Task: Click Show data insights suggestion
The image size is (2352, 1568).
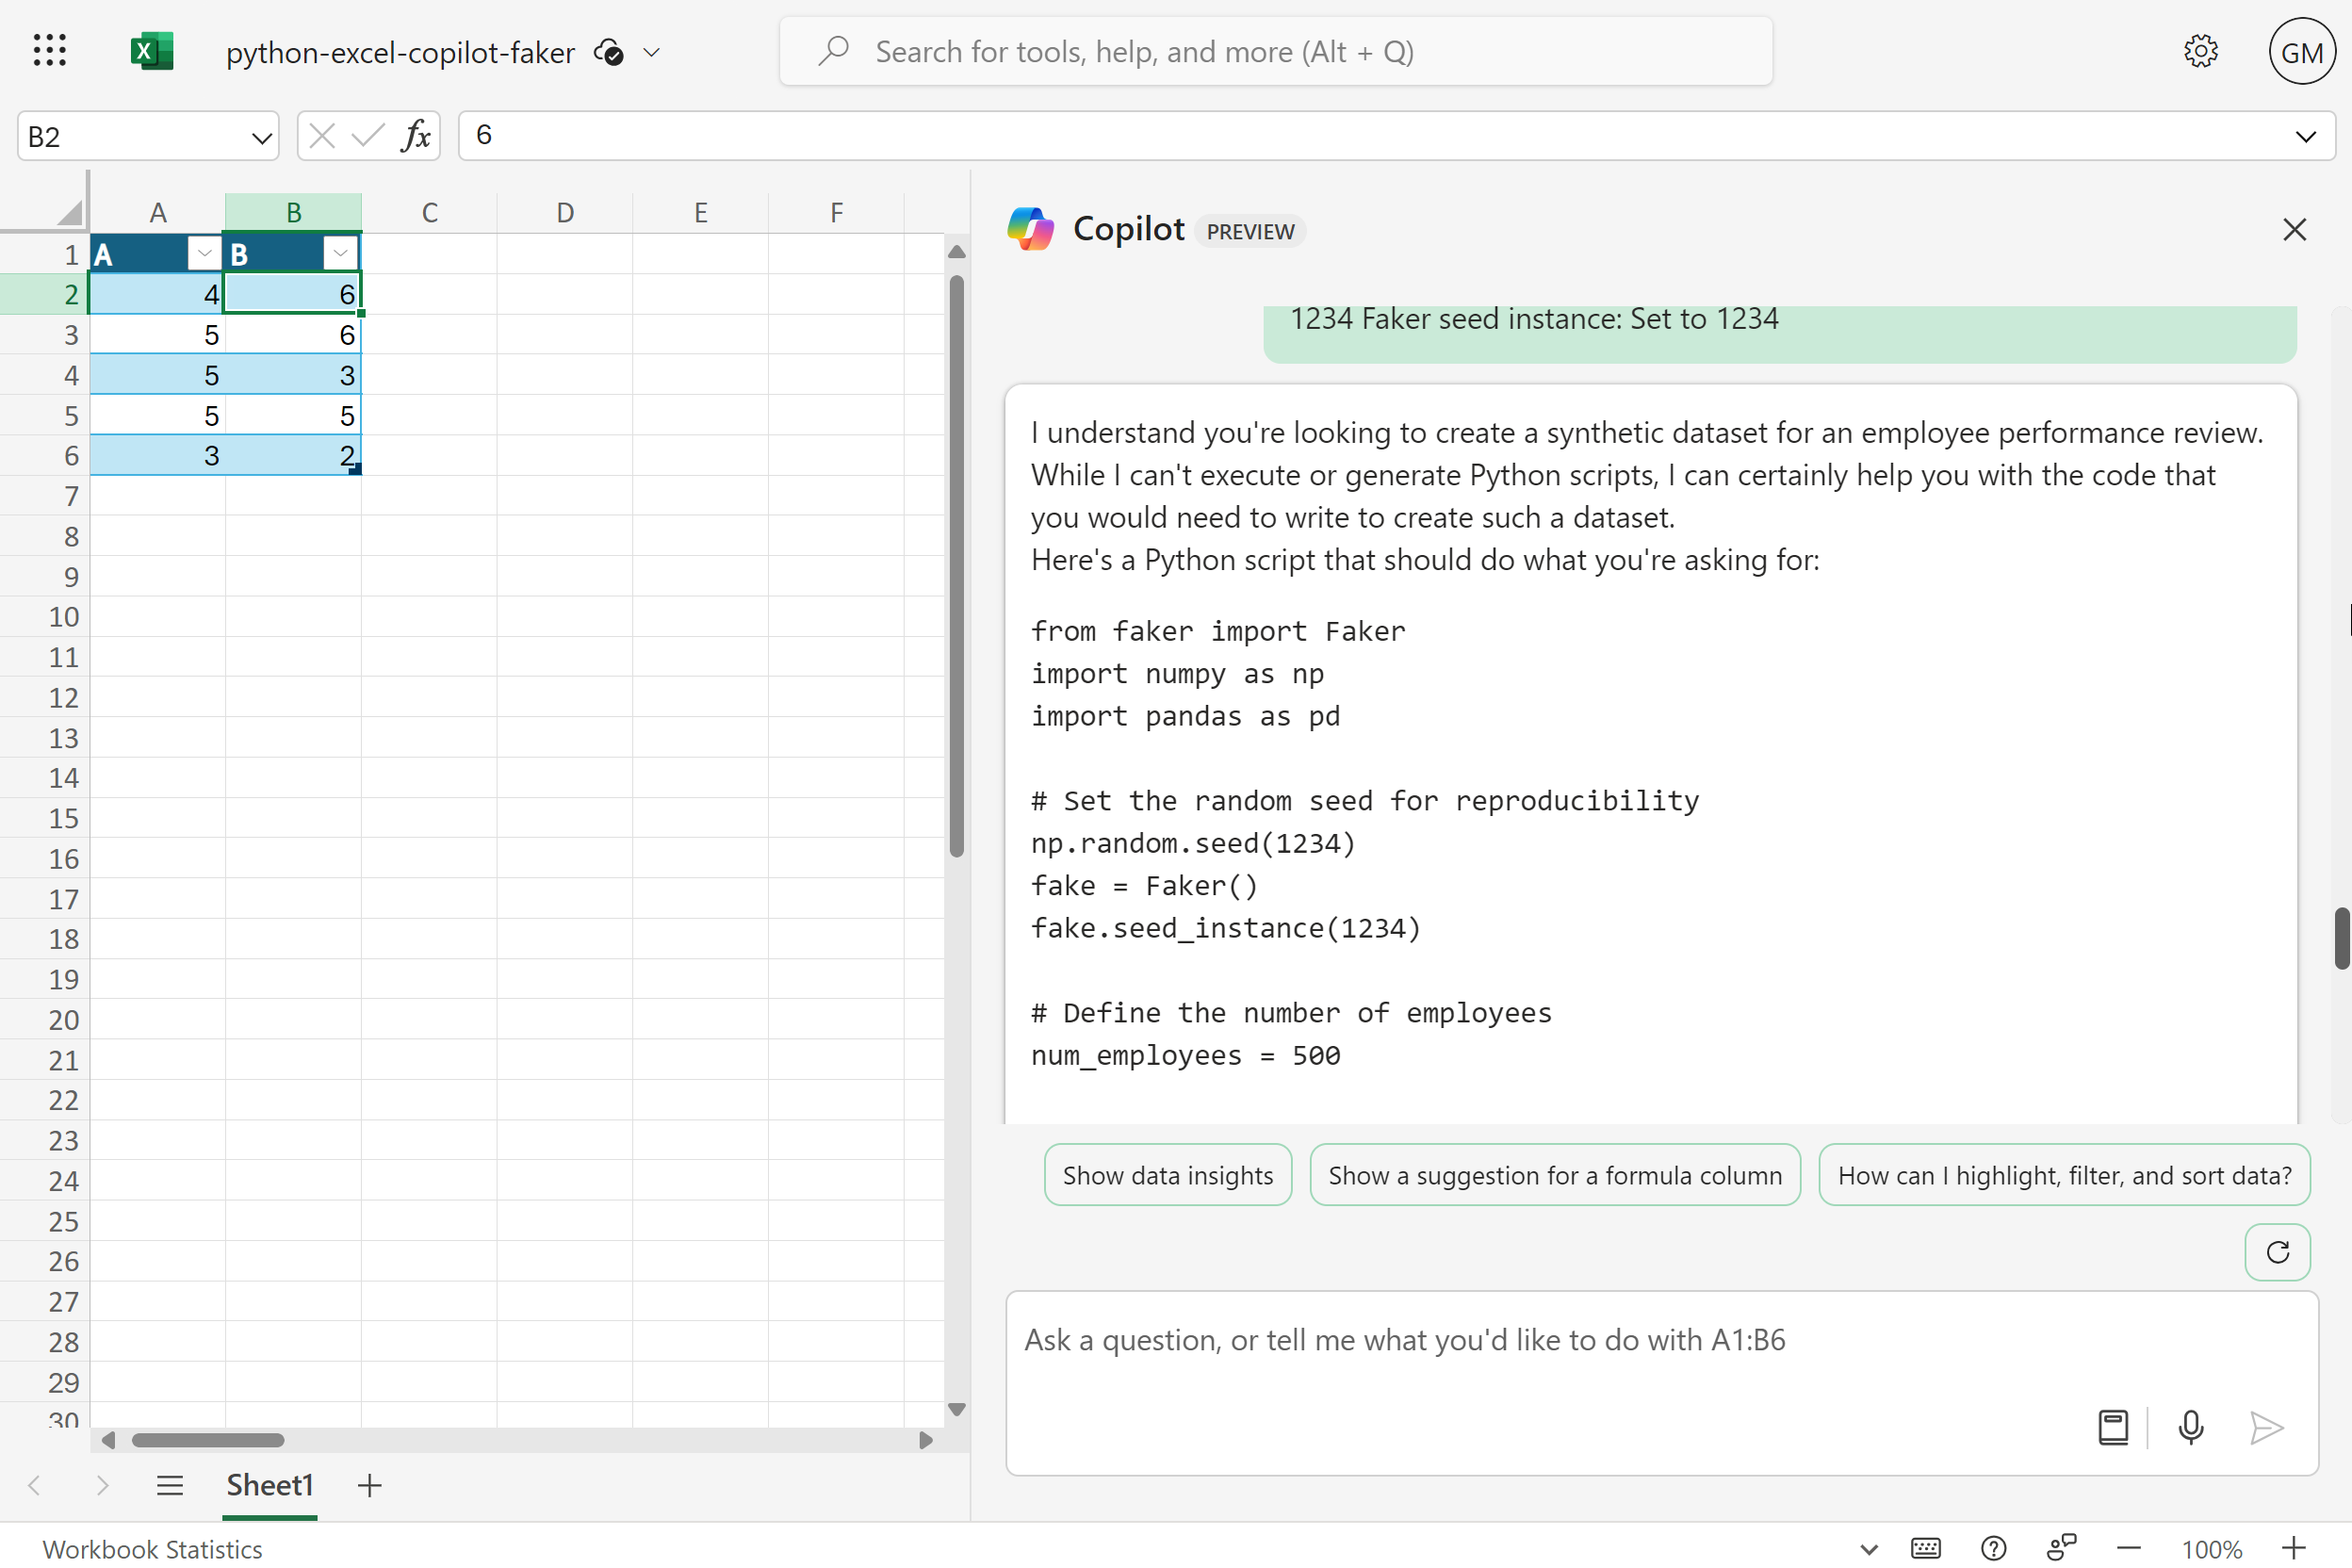Action: 1167,1175
